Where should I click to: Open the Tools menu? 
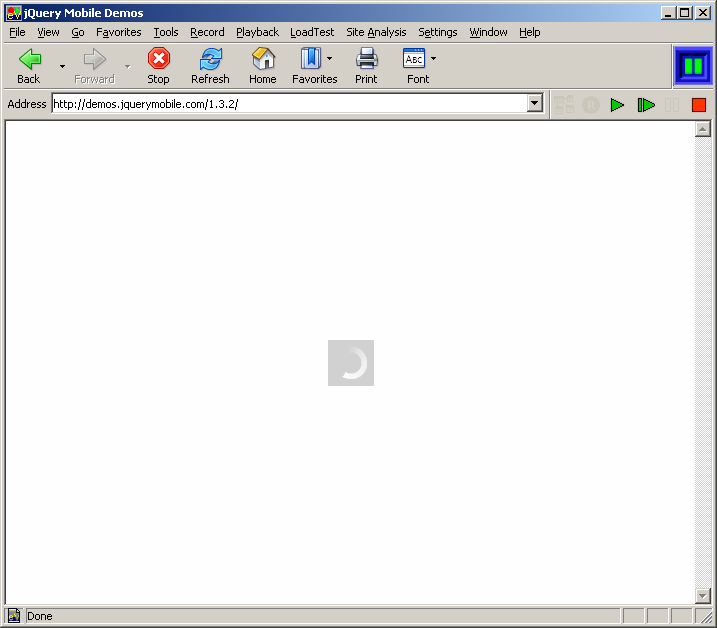(x=166, y=32)
